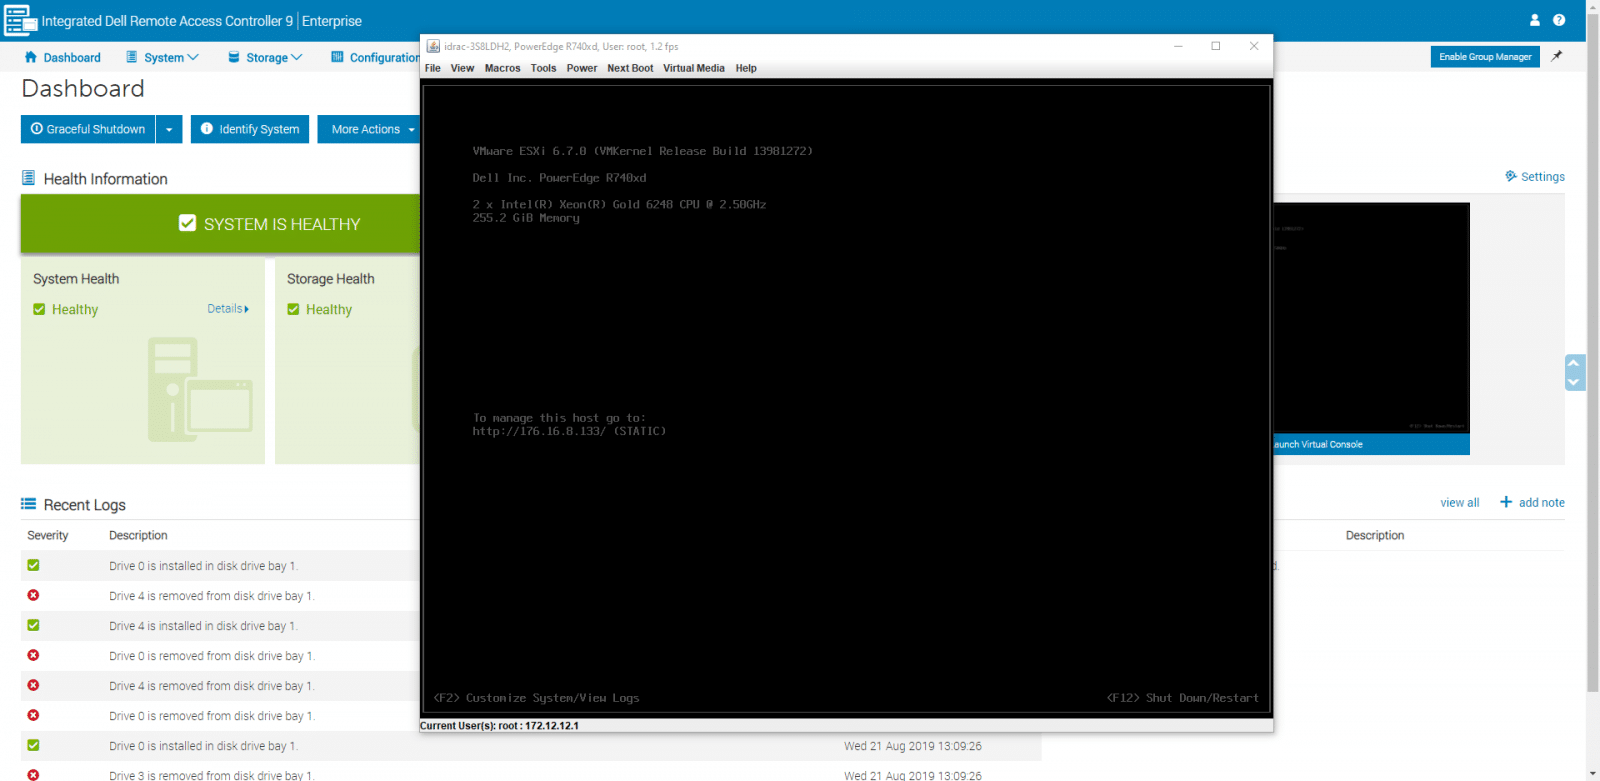Click the Identify System button
The width and height of the screenshot is (1600, 781).
point(250,129)
